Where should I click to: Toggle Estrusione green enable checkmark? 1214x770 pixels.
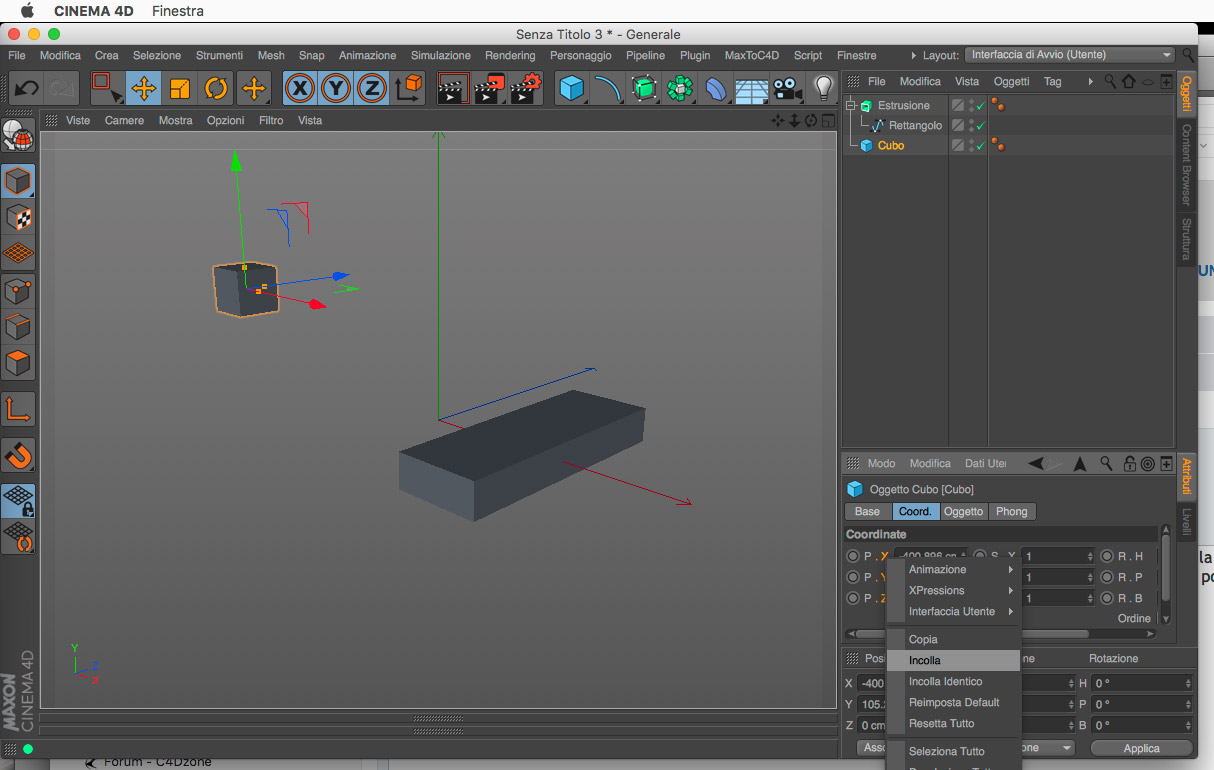click(x=981, y=105)
